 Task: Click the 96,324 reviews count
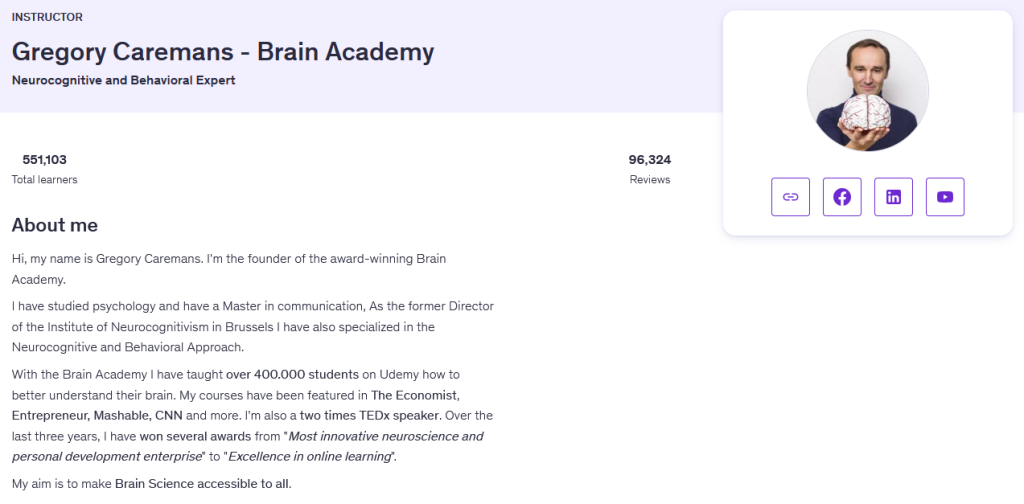(x=650, y=160)
